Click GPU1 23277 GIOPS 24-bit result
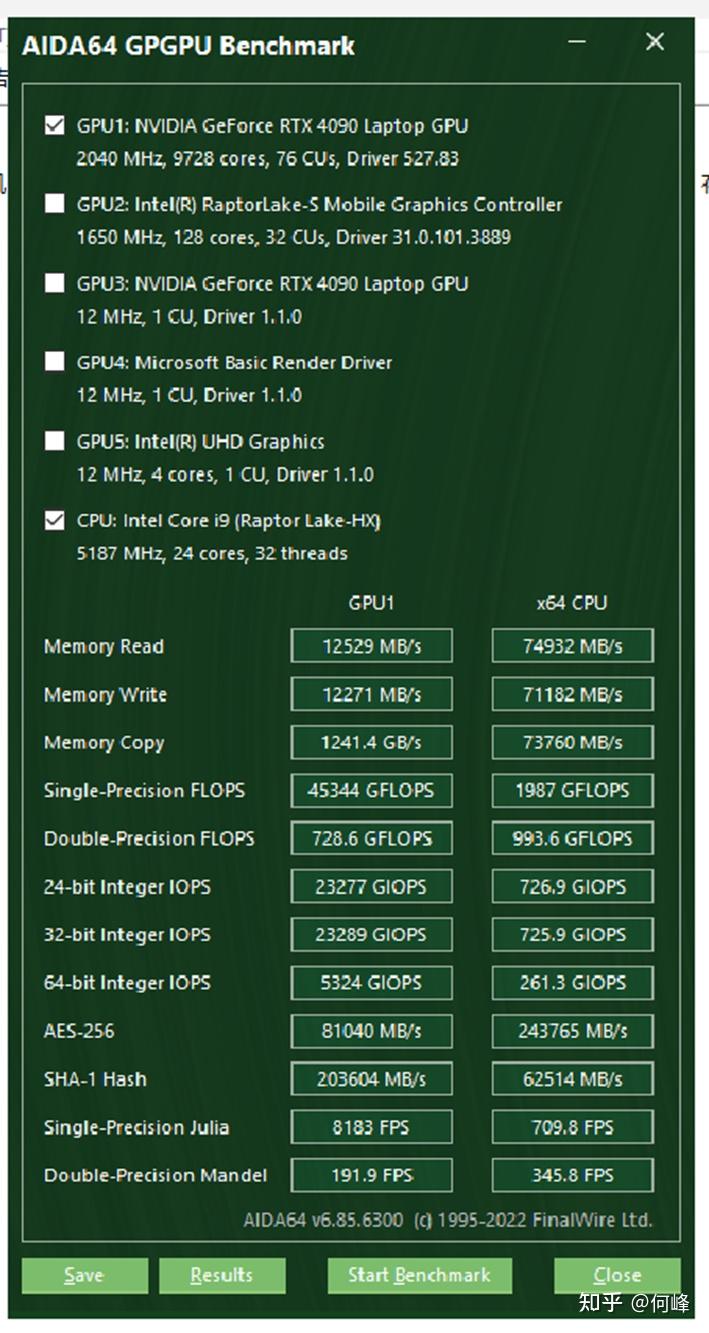709x1333 pixels. coord(372,886)
